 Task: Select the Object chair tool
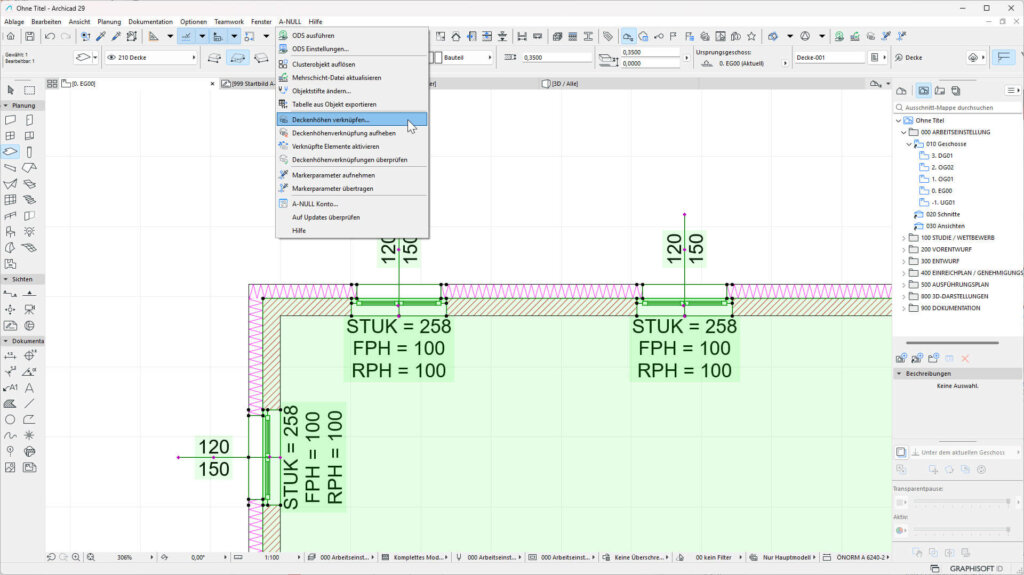[10, 232]
